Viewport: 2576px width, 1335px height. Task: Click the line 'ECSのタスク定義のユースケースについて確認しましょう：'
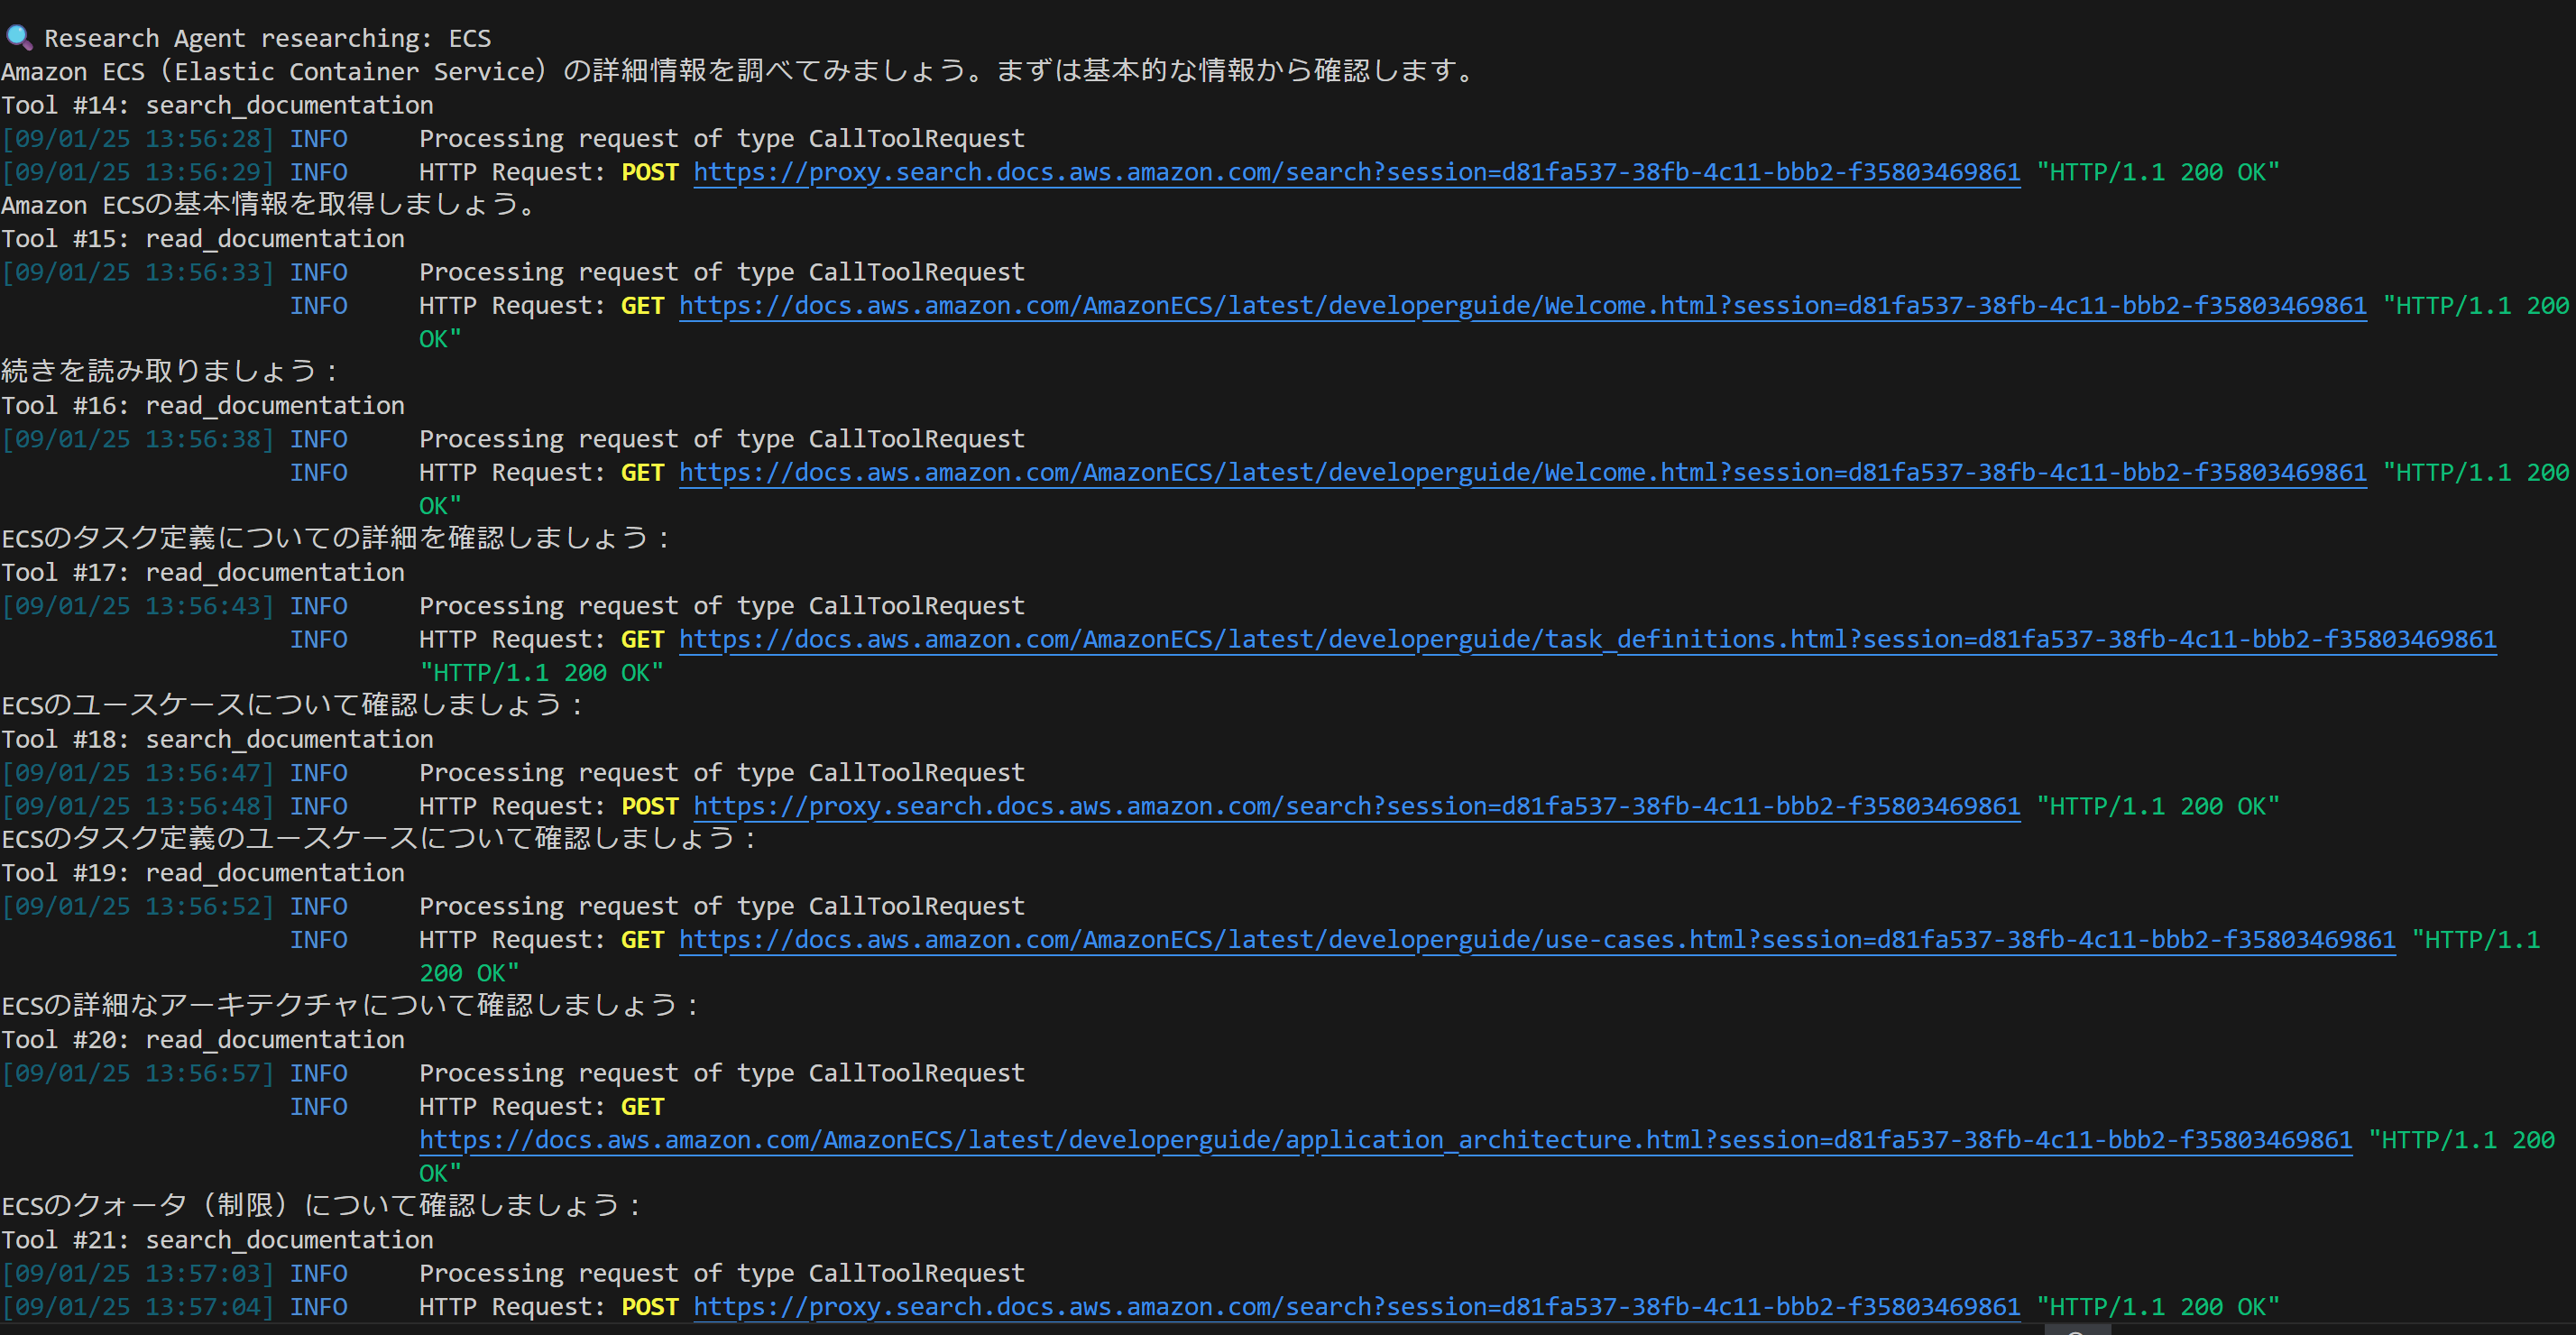point(380,839)
